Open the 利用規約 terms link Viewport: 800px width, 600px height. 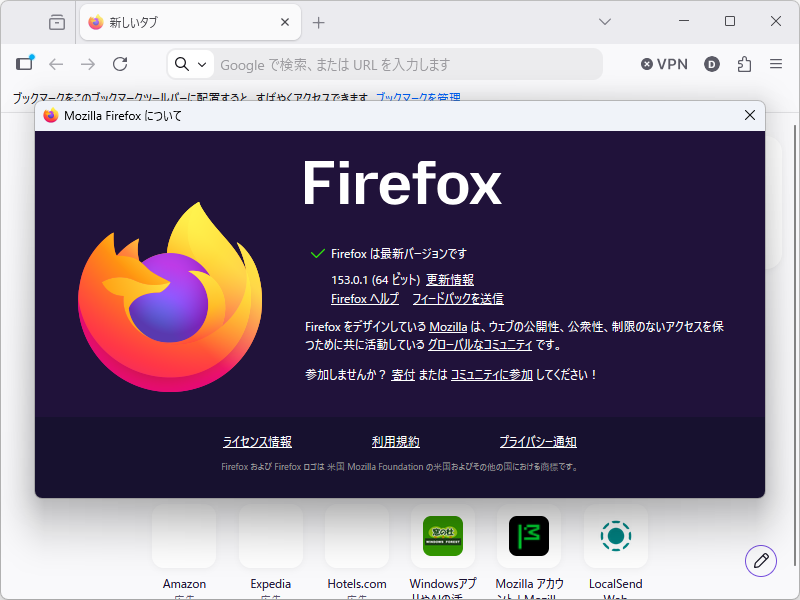395,442
